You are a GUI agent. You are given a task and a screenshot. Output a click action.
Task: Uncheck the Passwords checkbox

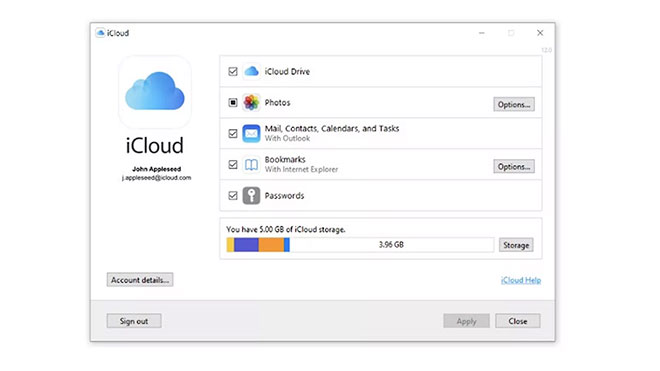(x=233, y=196)
